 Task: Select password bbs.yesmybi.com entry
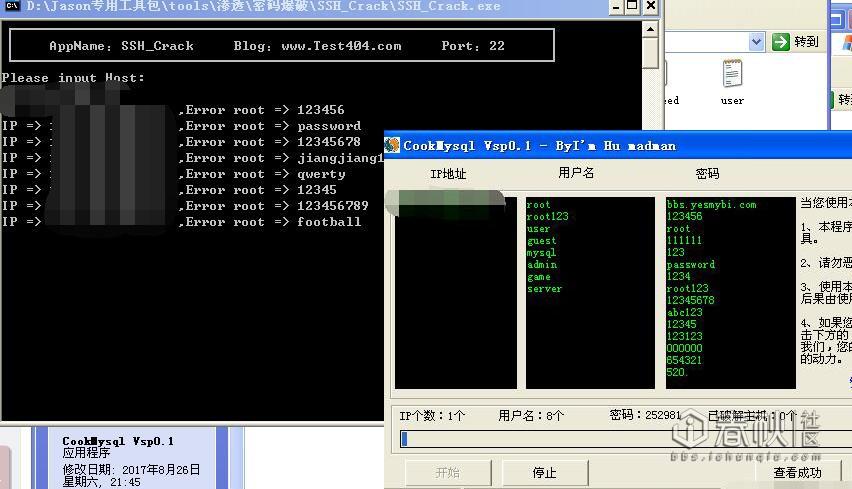[x=711, y=204]
